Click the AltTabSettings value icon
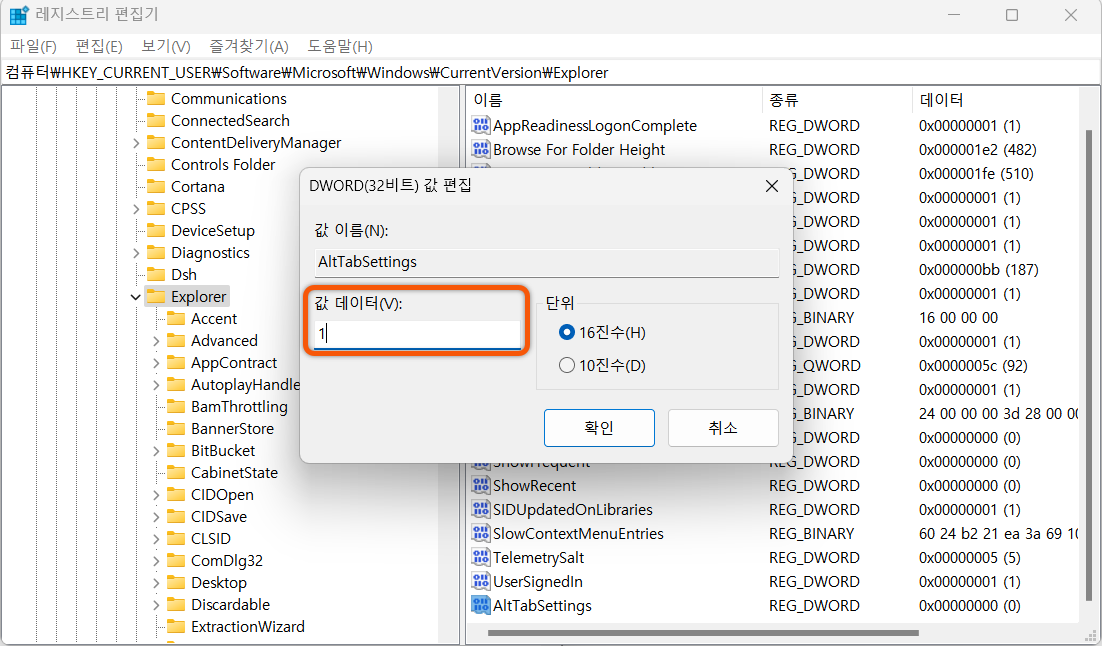Screen dimensions: 1102x646 coord(480,605)
